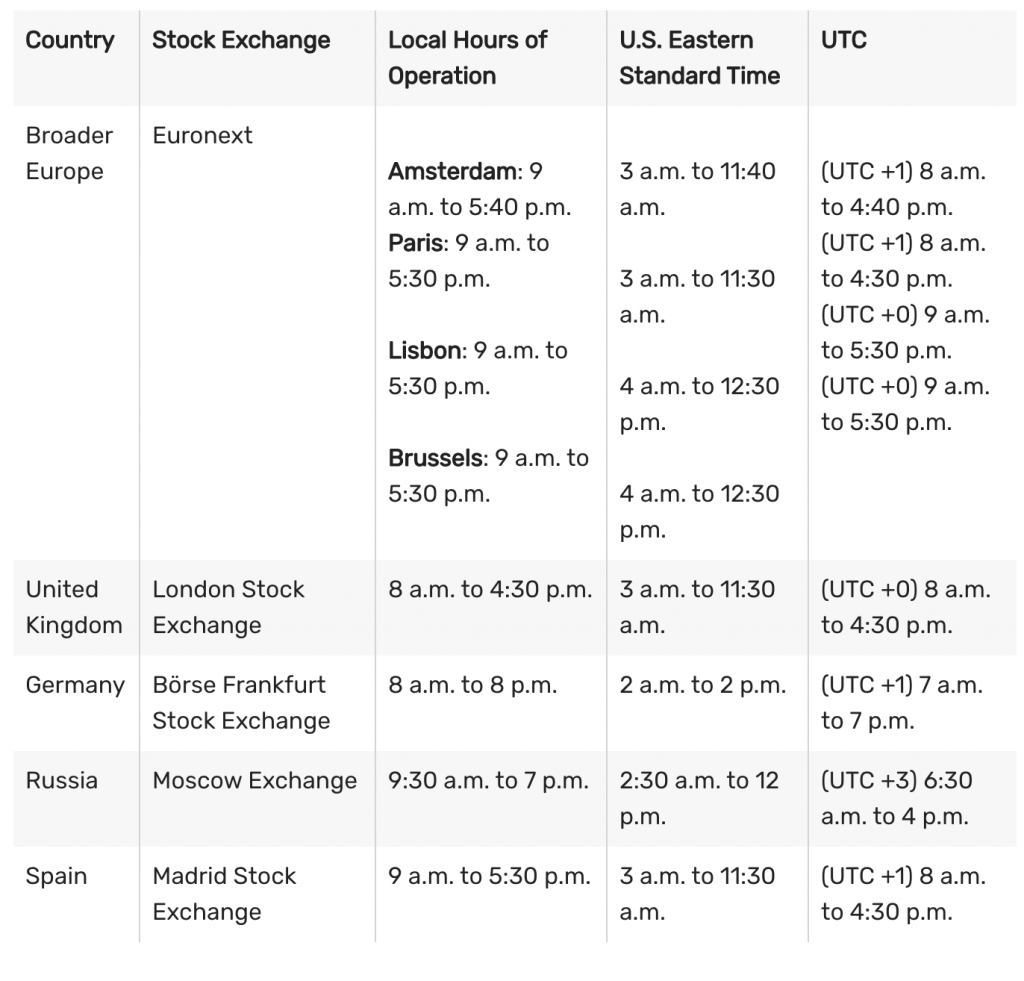Click the bold Brussels label

click(435, 458)
